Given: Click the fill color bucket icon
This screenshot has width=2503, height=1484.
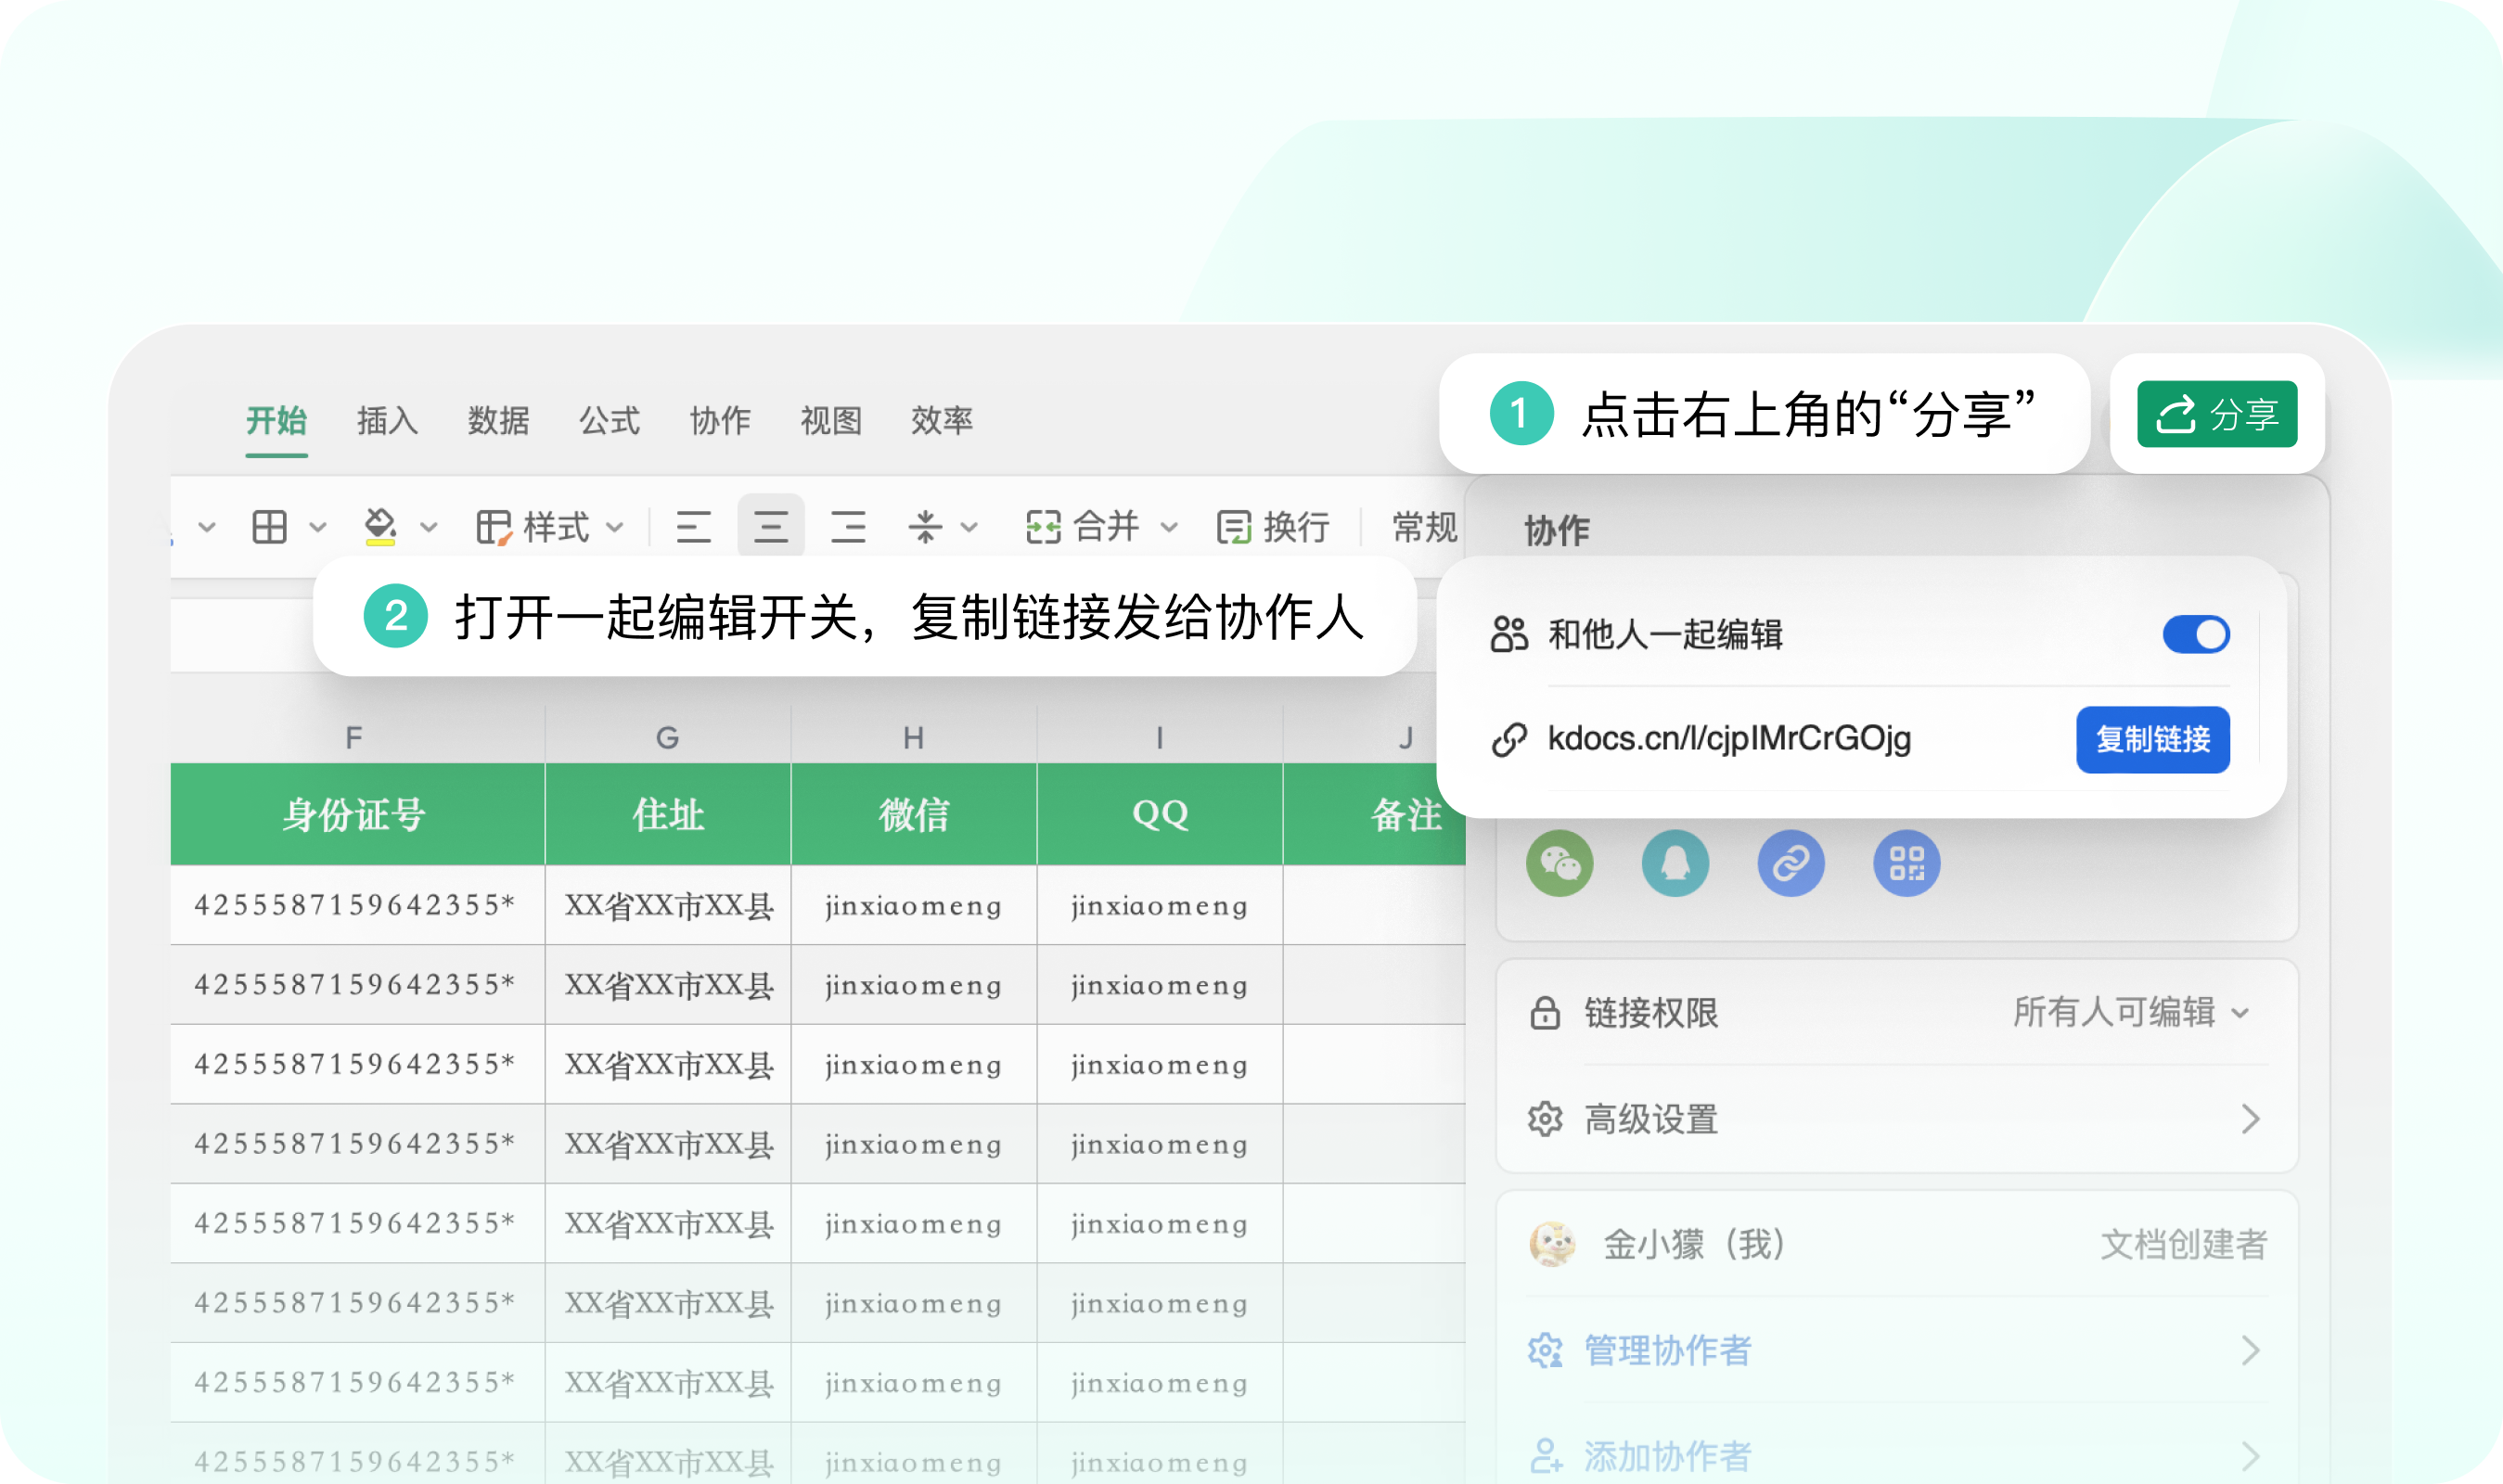Looking at the screenshot, I should pos(380,526).
